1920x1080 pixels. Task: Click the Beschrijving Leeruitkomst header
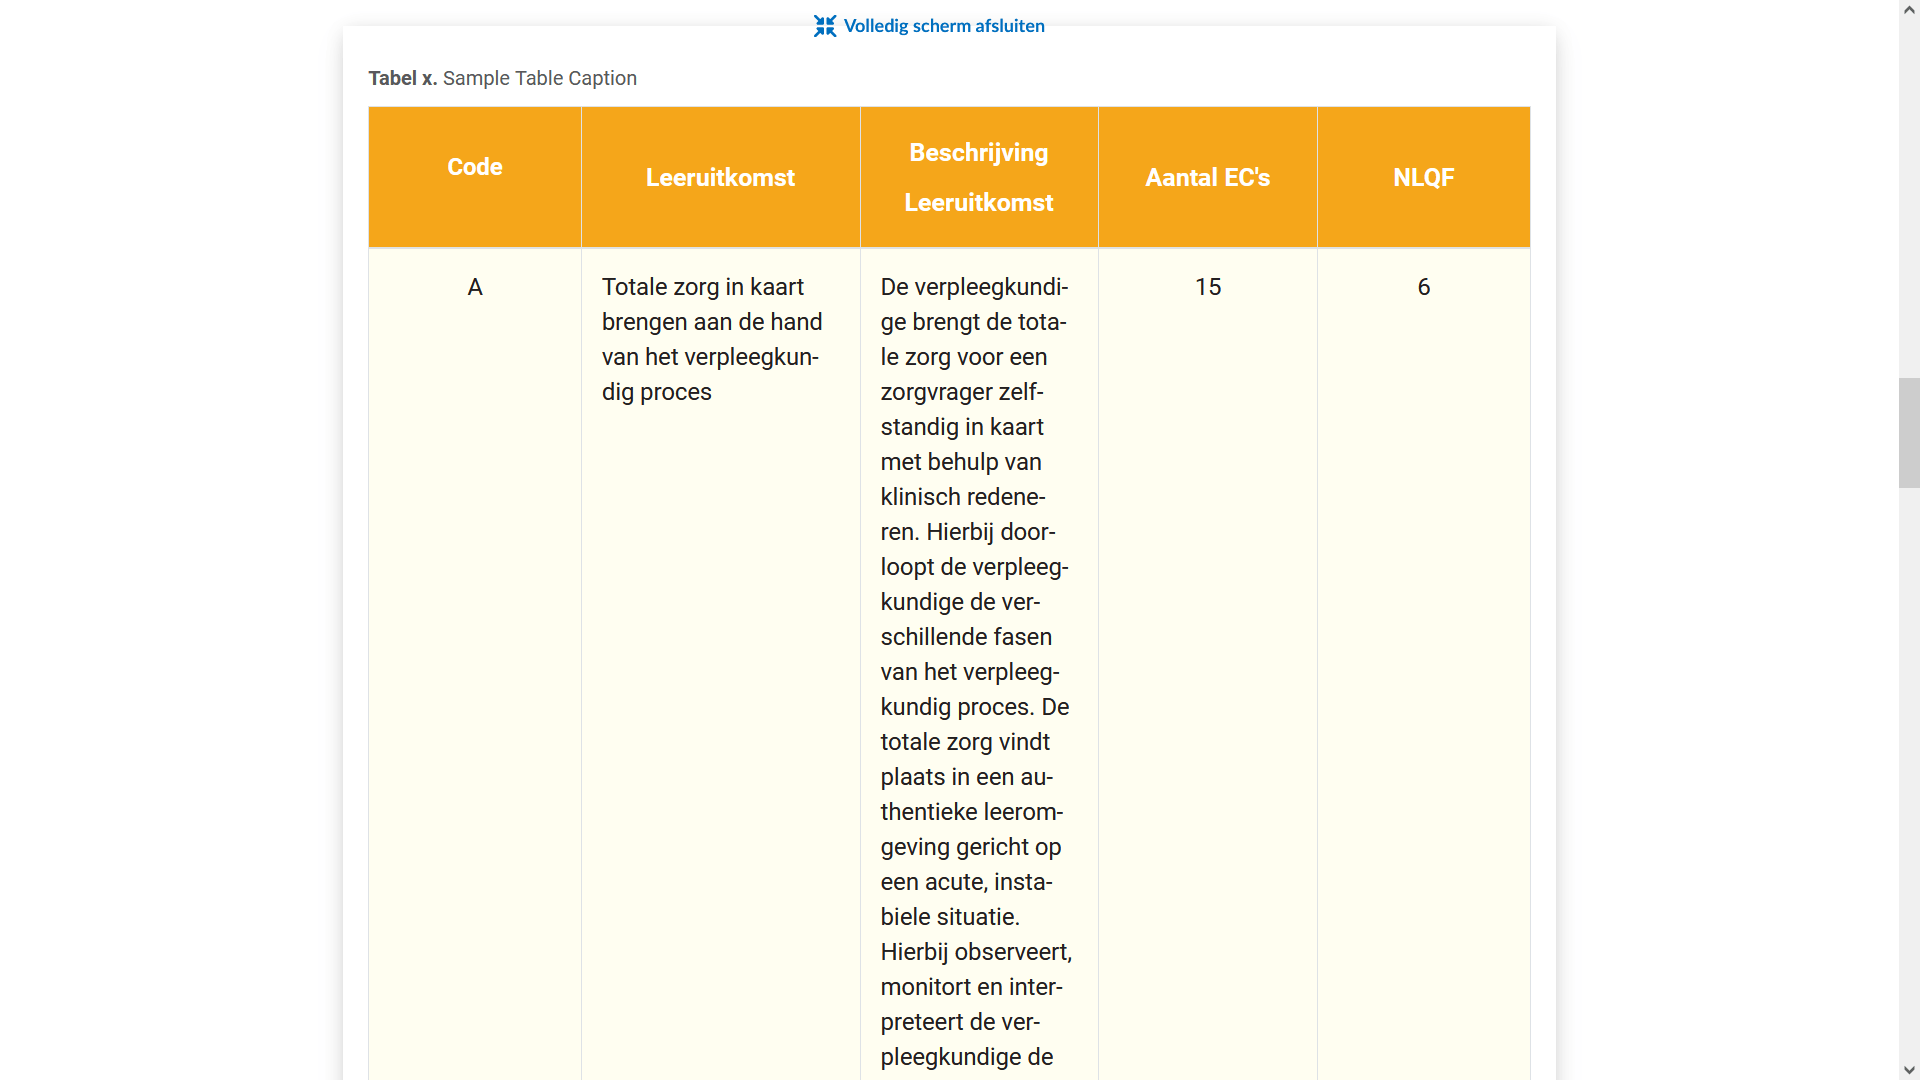(978, 177)
